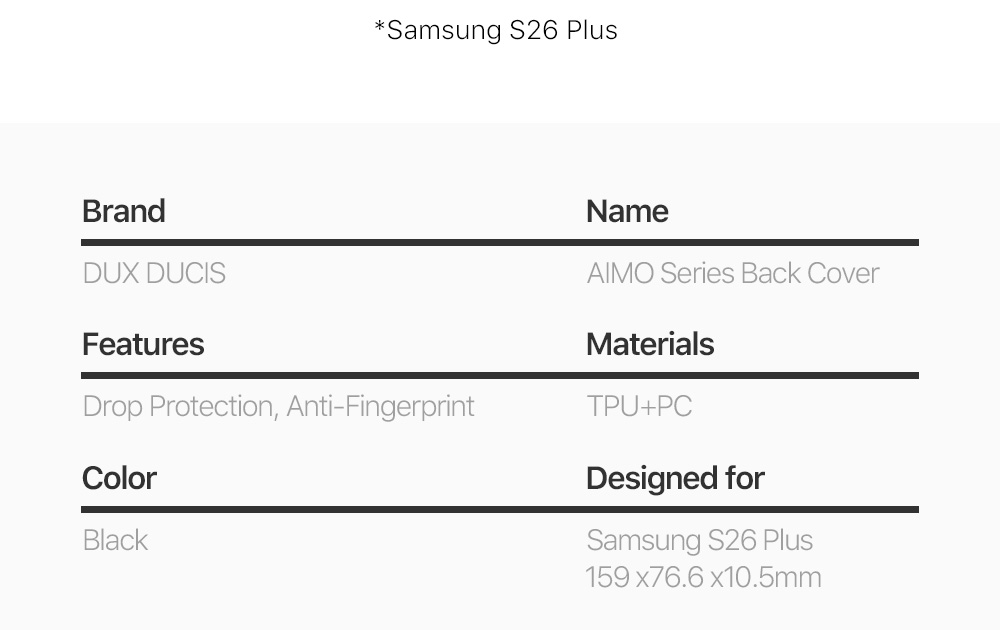Click the Designed for label

coord(675,478)
